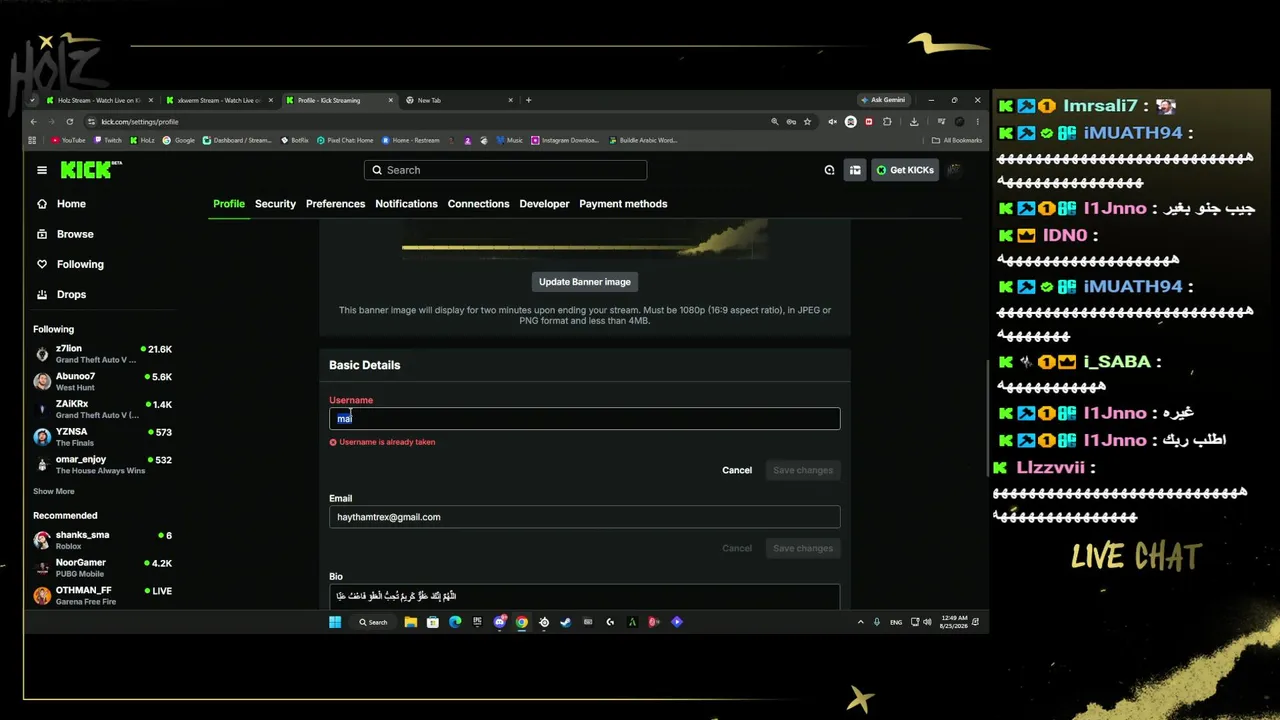Image resolution: width=1280 pixels, height=720 pixels.
Task: Open the Notifications settings tab
Action: tap(406, 204)
